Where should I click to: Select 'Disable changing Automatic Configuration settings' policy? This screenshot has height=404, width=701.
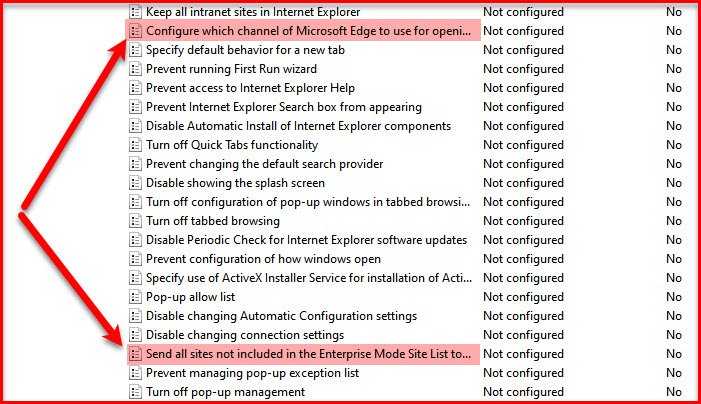(x=281, y=316)
